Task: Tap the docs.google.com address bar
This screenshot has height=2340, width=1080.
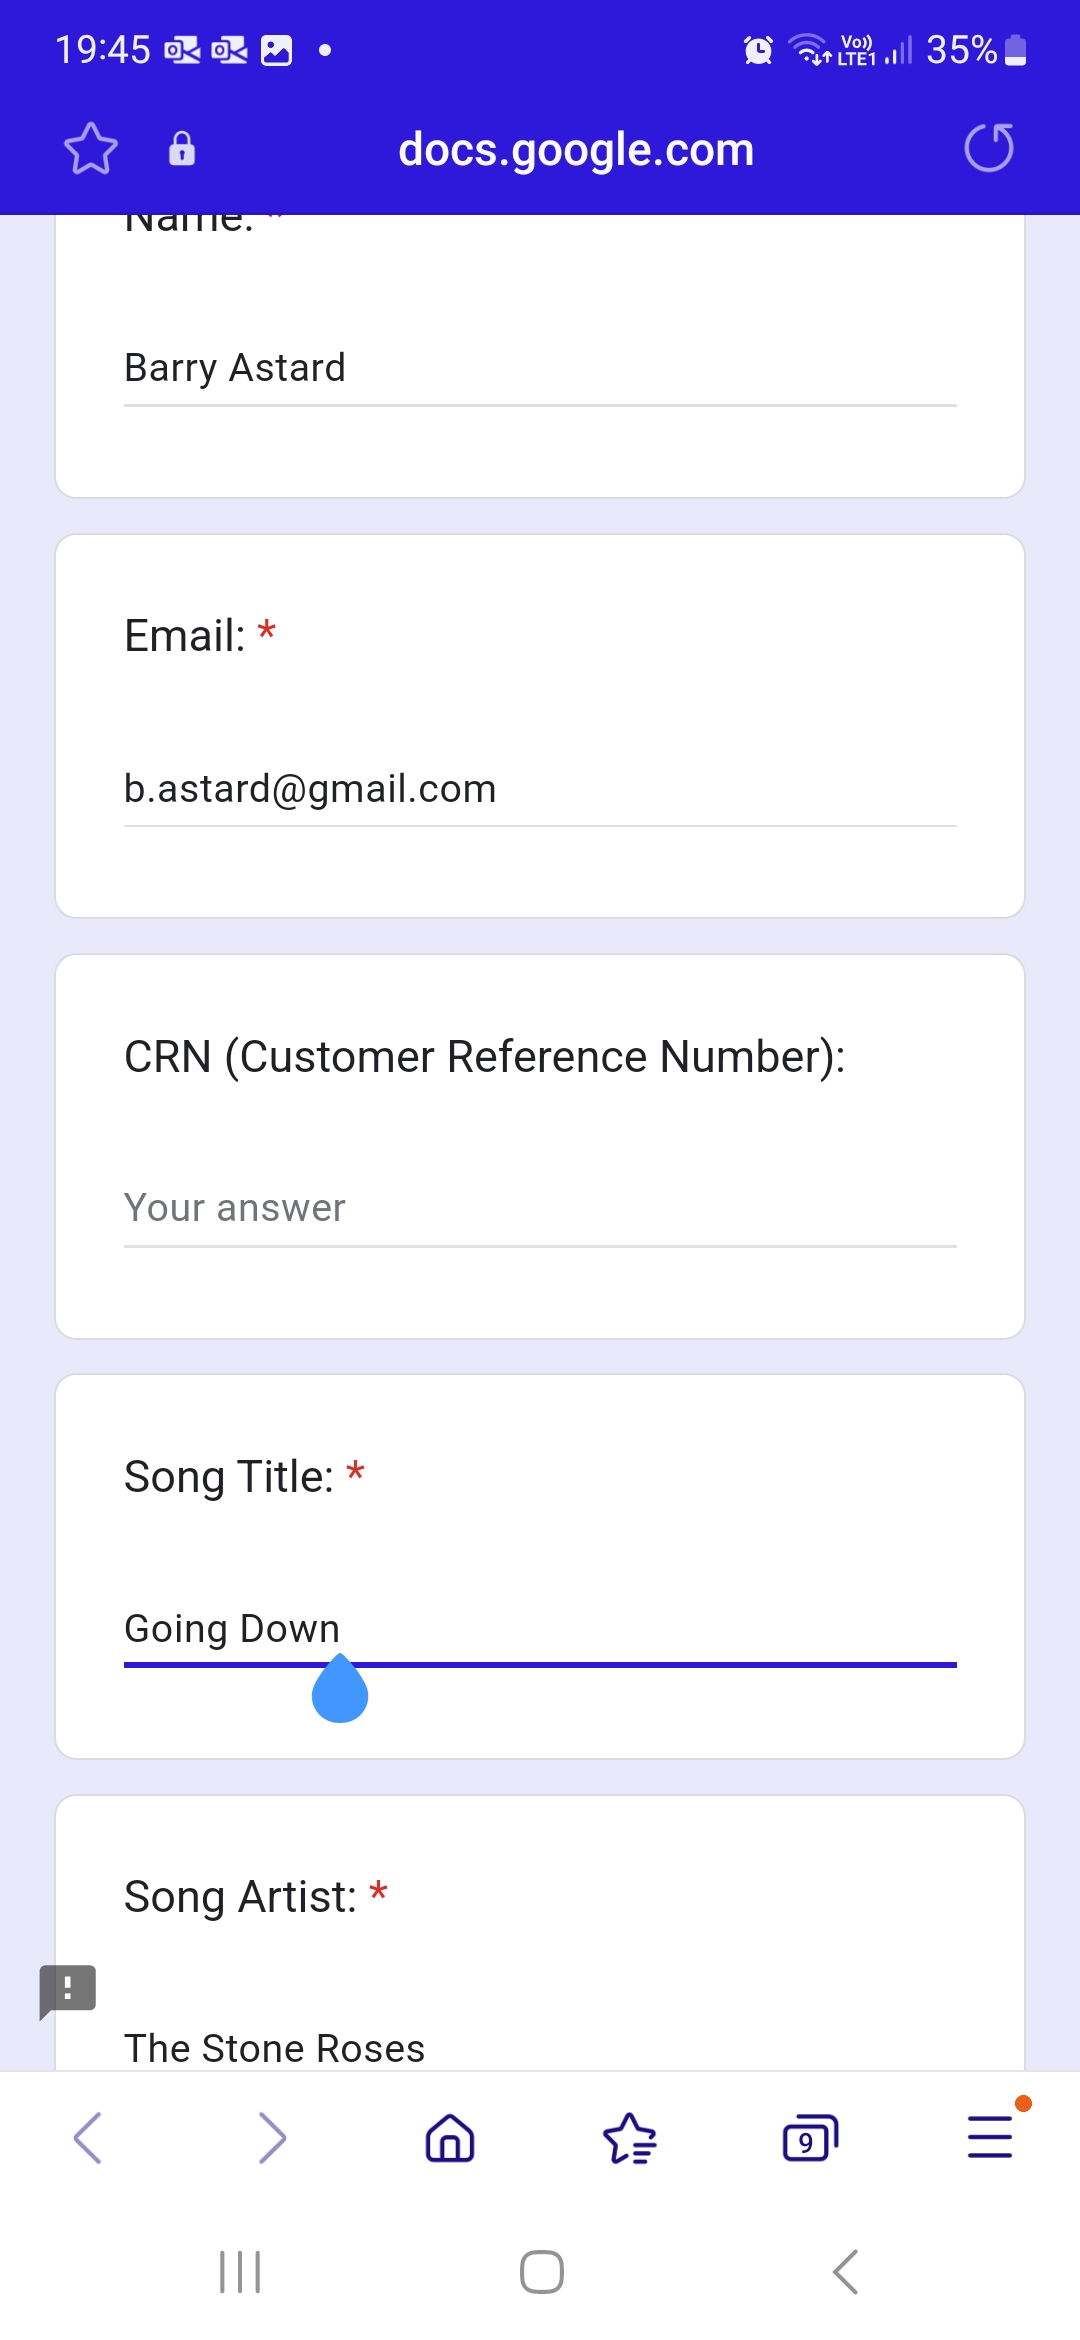Action: [x=575, y=150]
